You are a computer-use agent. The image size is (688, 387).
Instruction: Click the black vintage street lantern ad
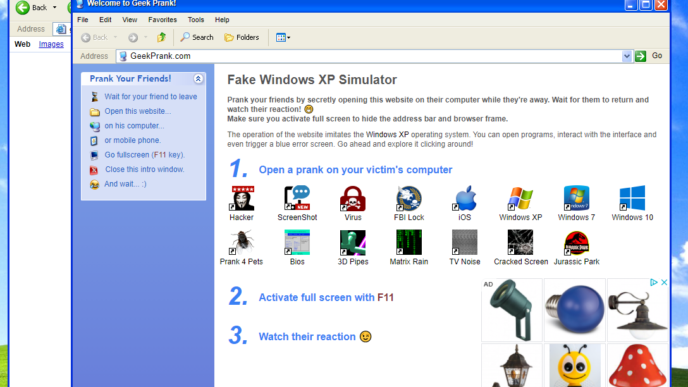[512, 365]
